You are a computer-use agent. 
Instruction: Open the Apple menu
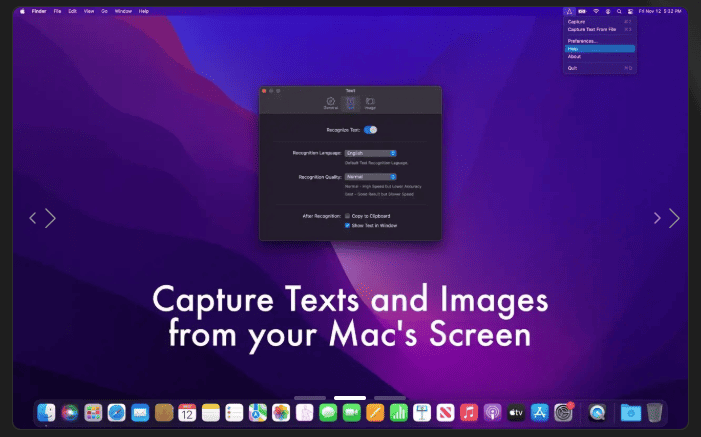tap(22, 11)
